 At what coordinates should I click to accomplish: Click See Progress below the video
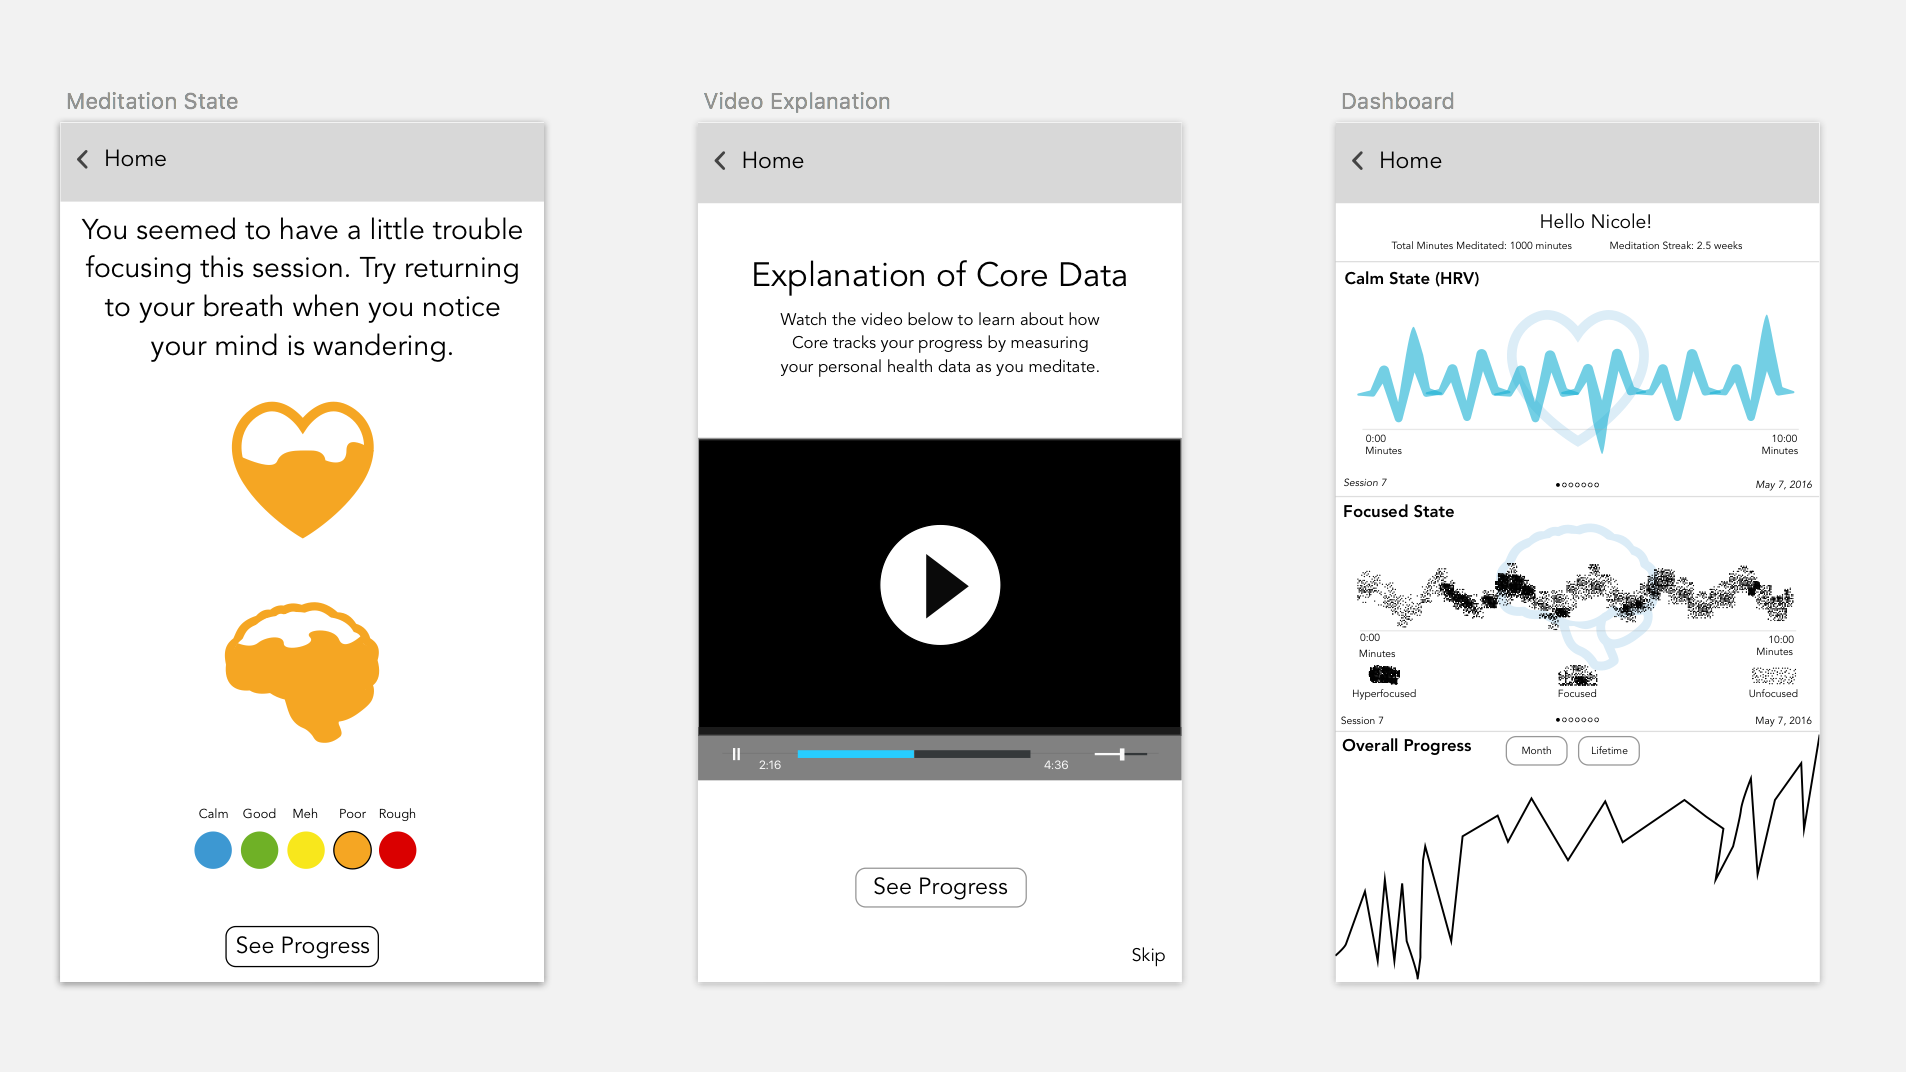(941, 887)
